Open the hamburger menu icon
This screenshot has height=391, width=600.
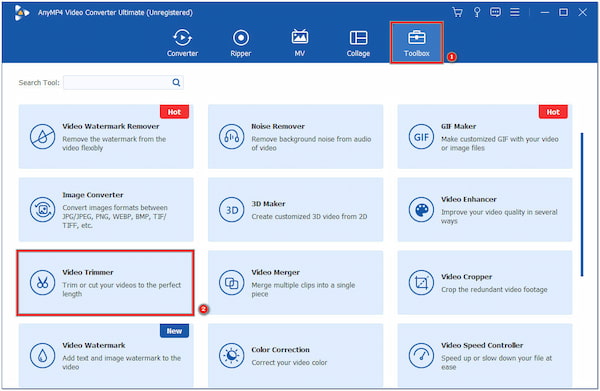pos(515,12)
